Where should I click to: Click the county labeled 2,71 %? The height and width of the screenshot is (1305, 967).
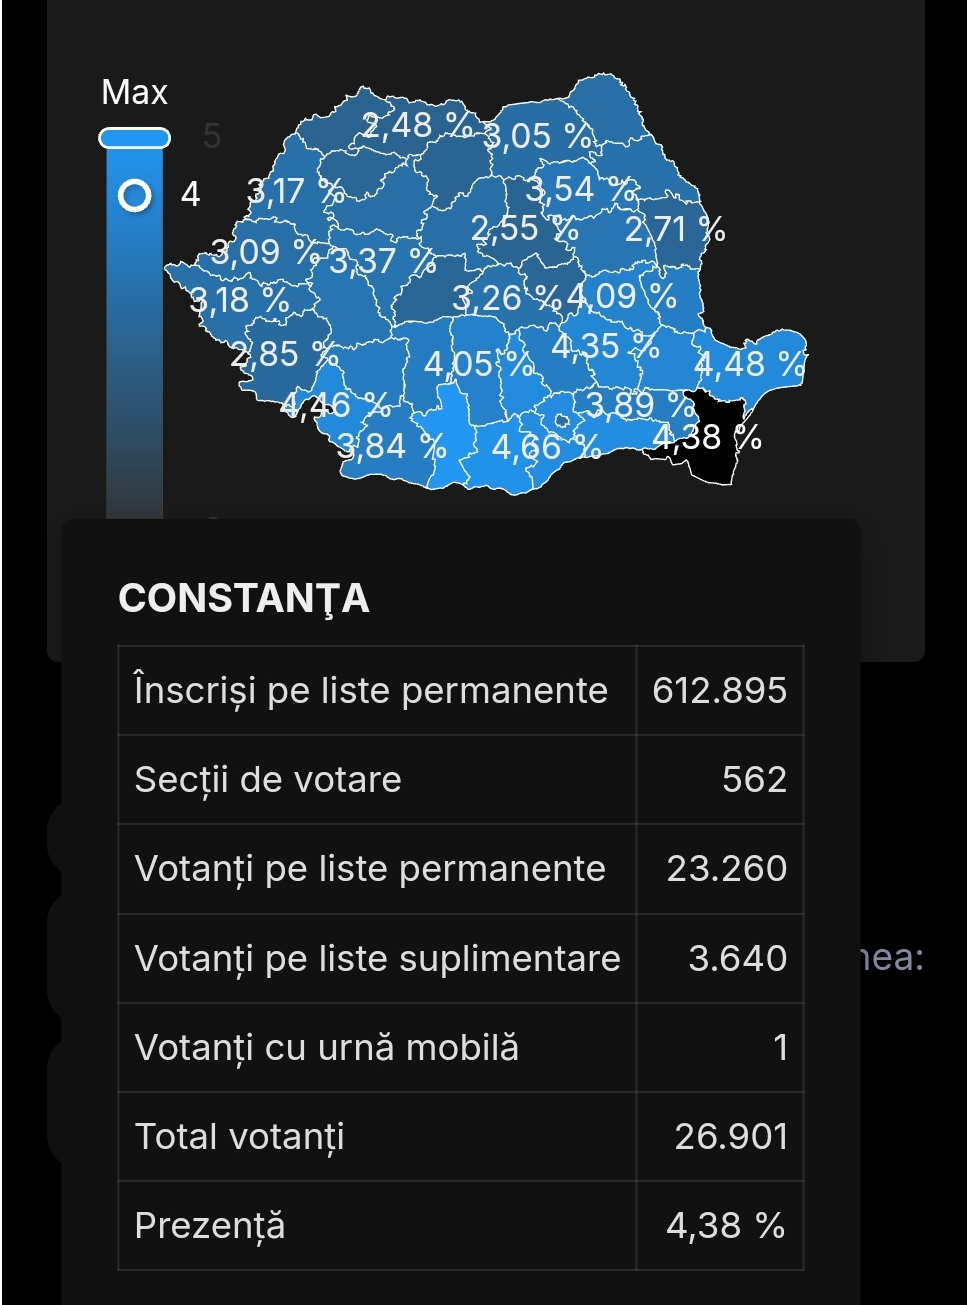tap(675, 230)
